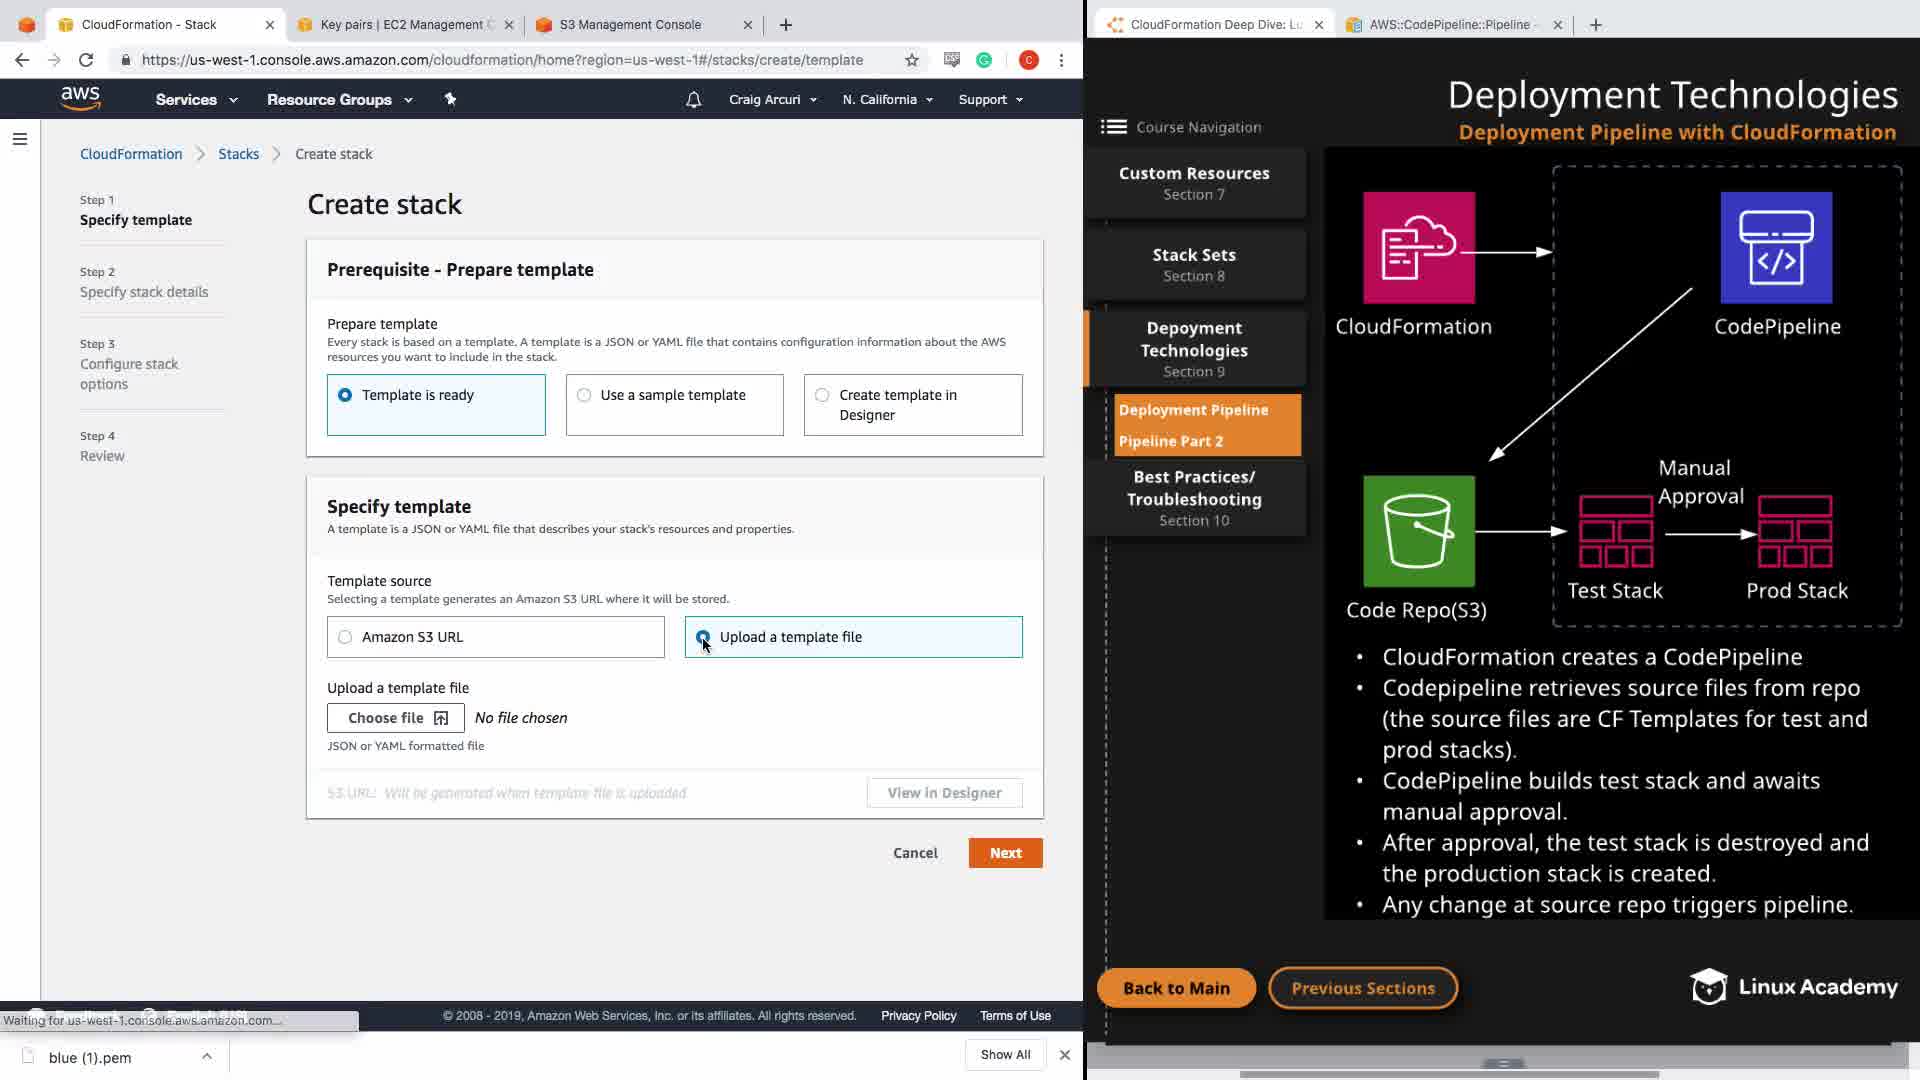Click the Stacks breadcrumb link

pos(238,154)
